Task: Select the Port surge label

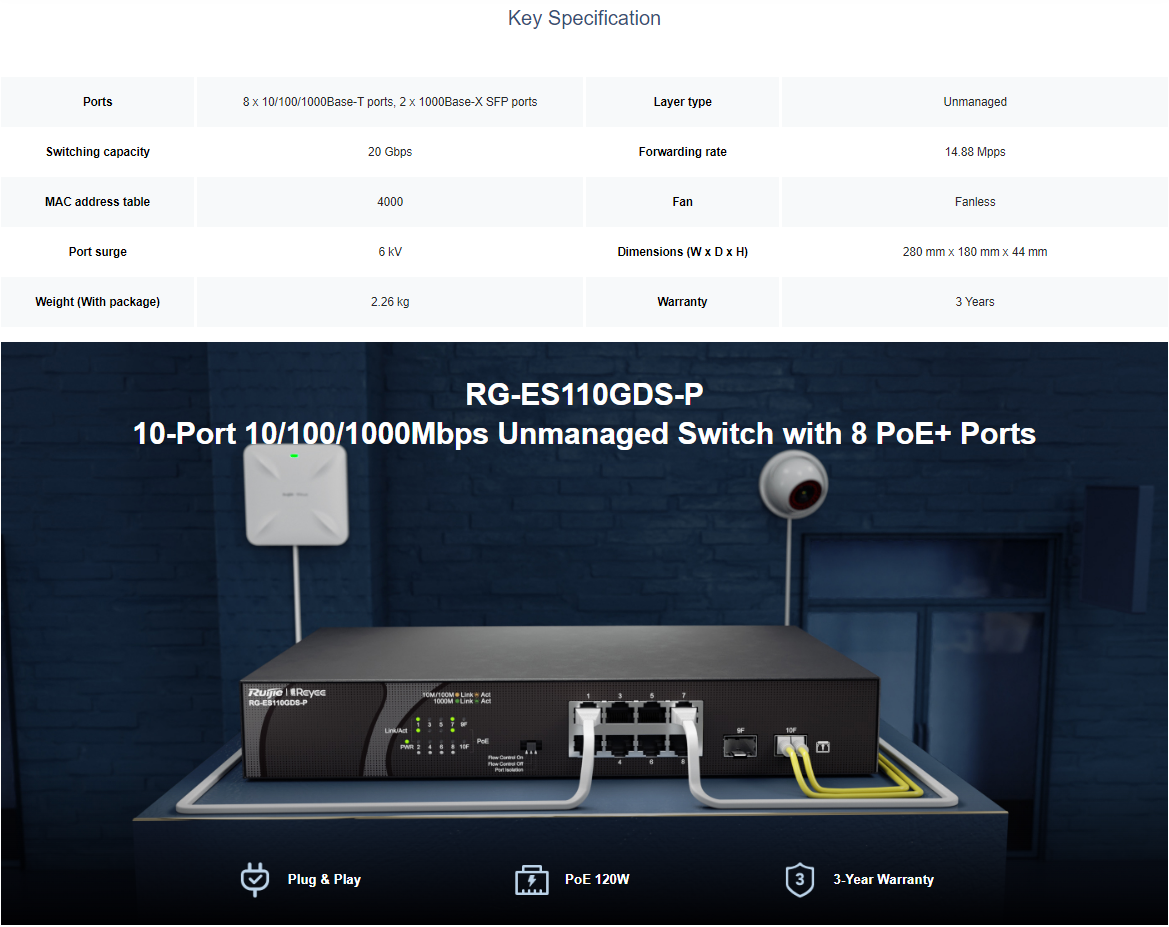Action: (98, 251)
